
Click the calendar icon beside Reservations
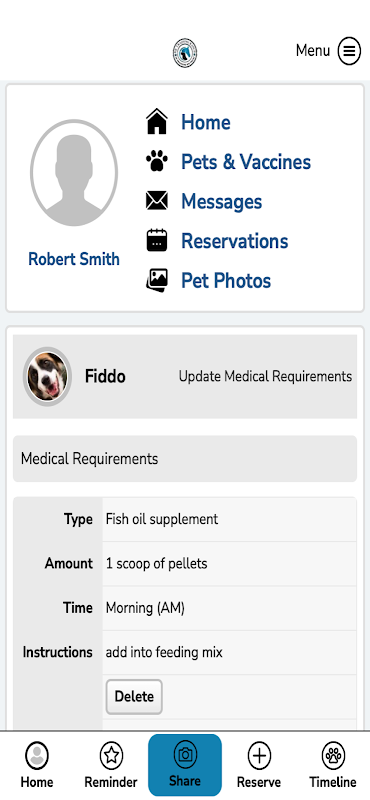pyautogui.click(x=157, y=240)
